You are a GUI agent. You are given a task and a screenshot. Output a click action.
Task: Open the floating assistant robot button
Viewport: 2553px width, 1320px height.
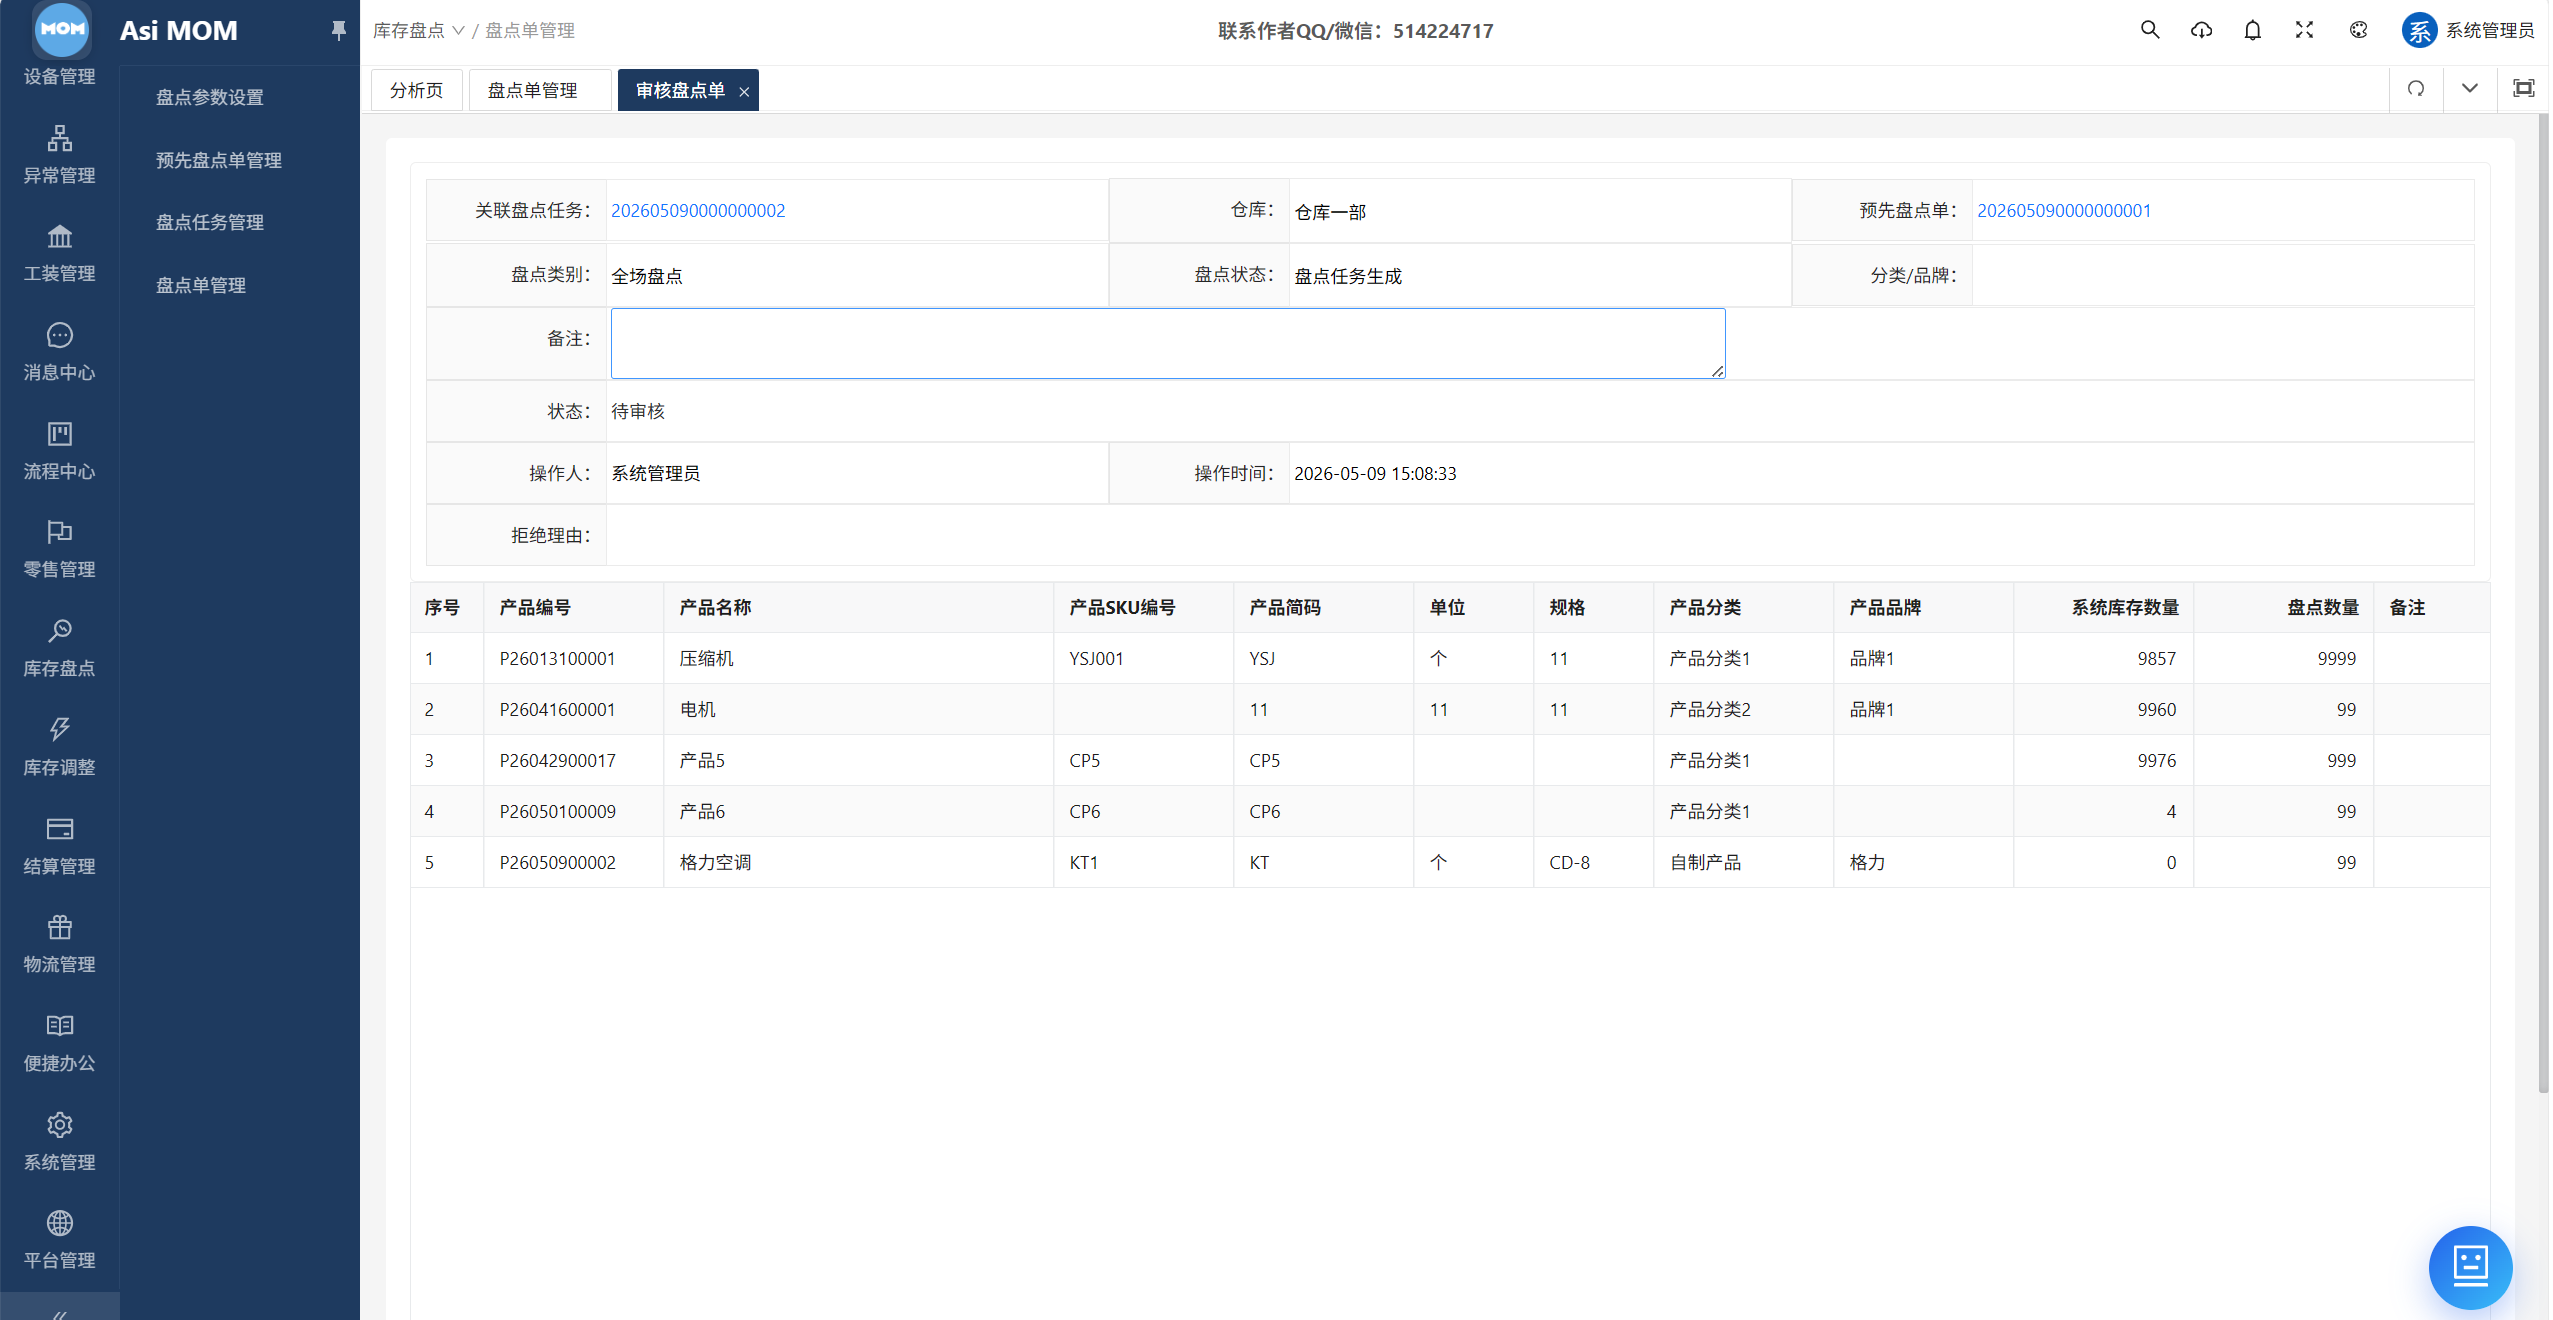(2469, 1267)
